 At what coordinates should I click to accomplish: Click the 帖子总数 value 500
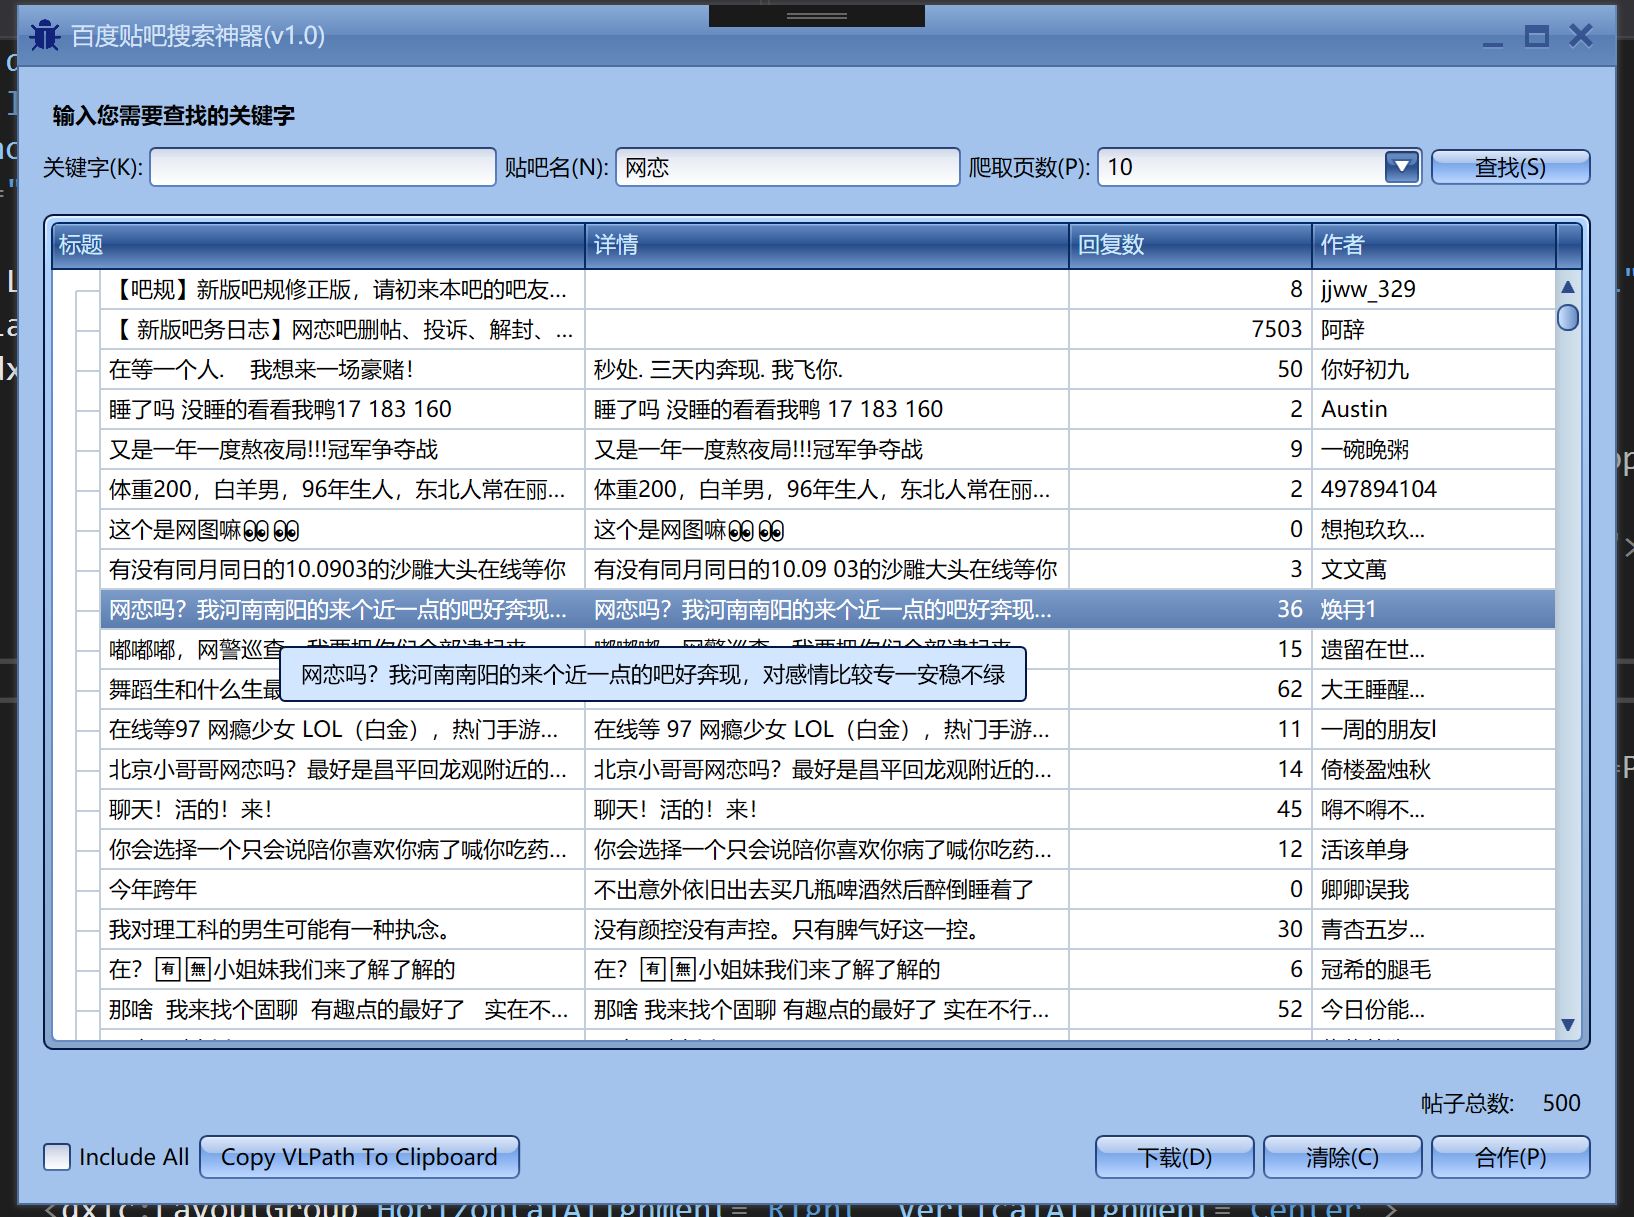[1561, 1103]
